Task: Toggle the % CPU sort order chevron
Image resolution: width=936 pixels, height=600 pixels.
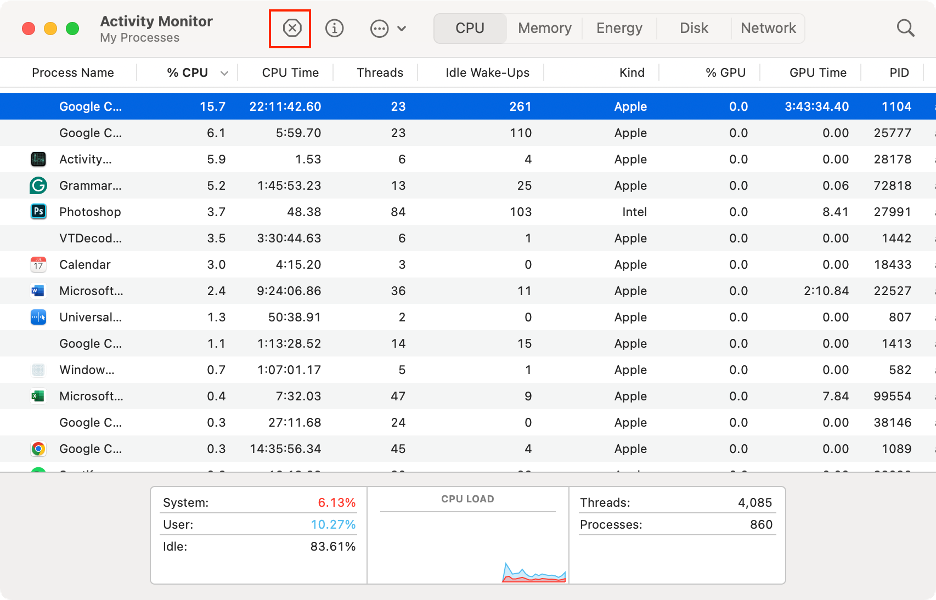Action: [x=224, y=72]
